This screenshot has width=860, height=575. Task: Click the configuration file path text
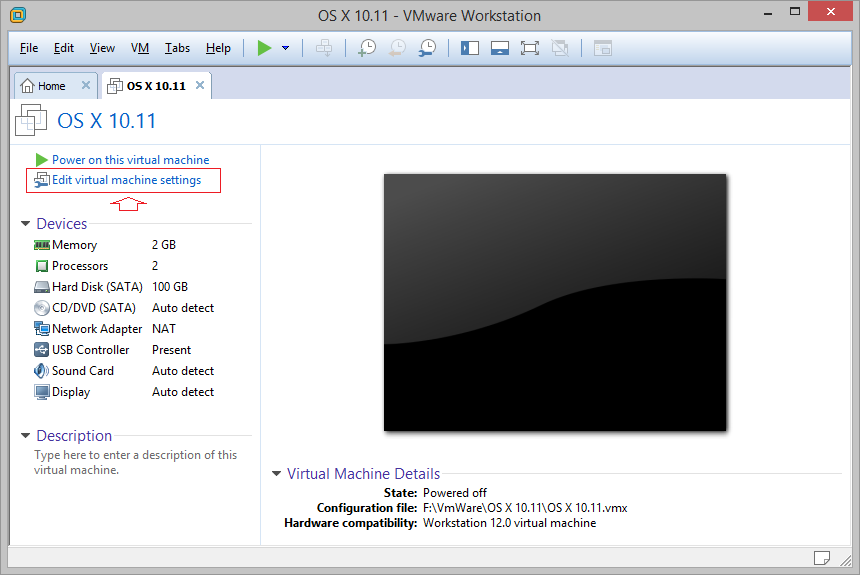pos(525,508)
